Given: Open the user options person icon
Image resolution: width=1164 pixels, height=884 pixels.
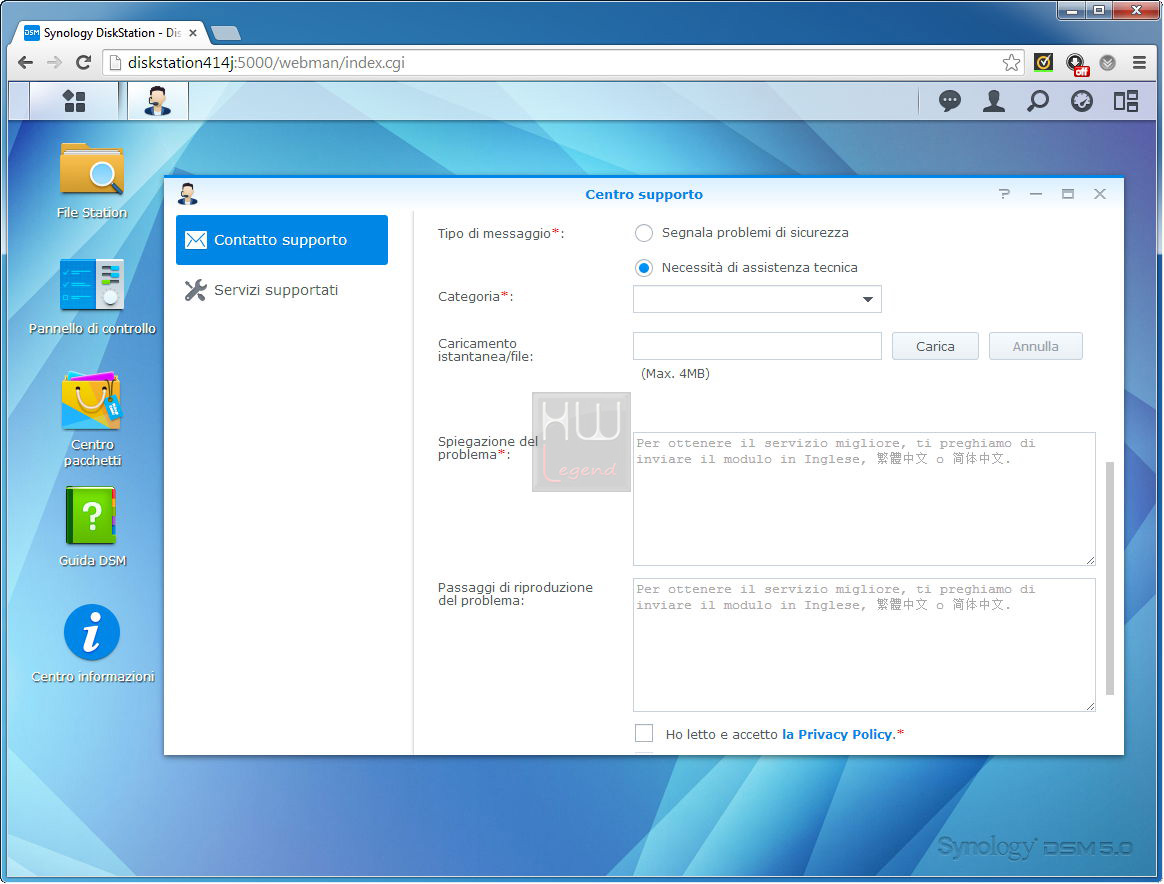Looking at the screenshot, I should coord(993,101).
